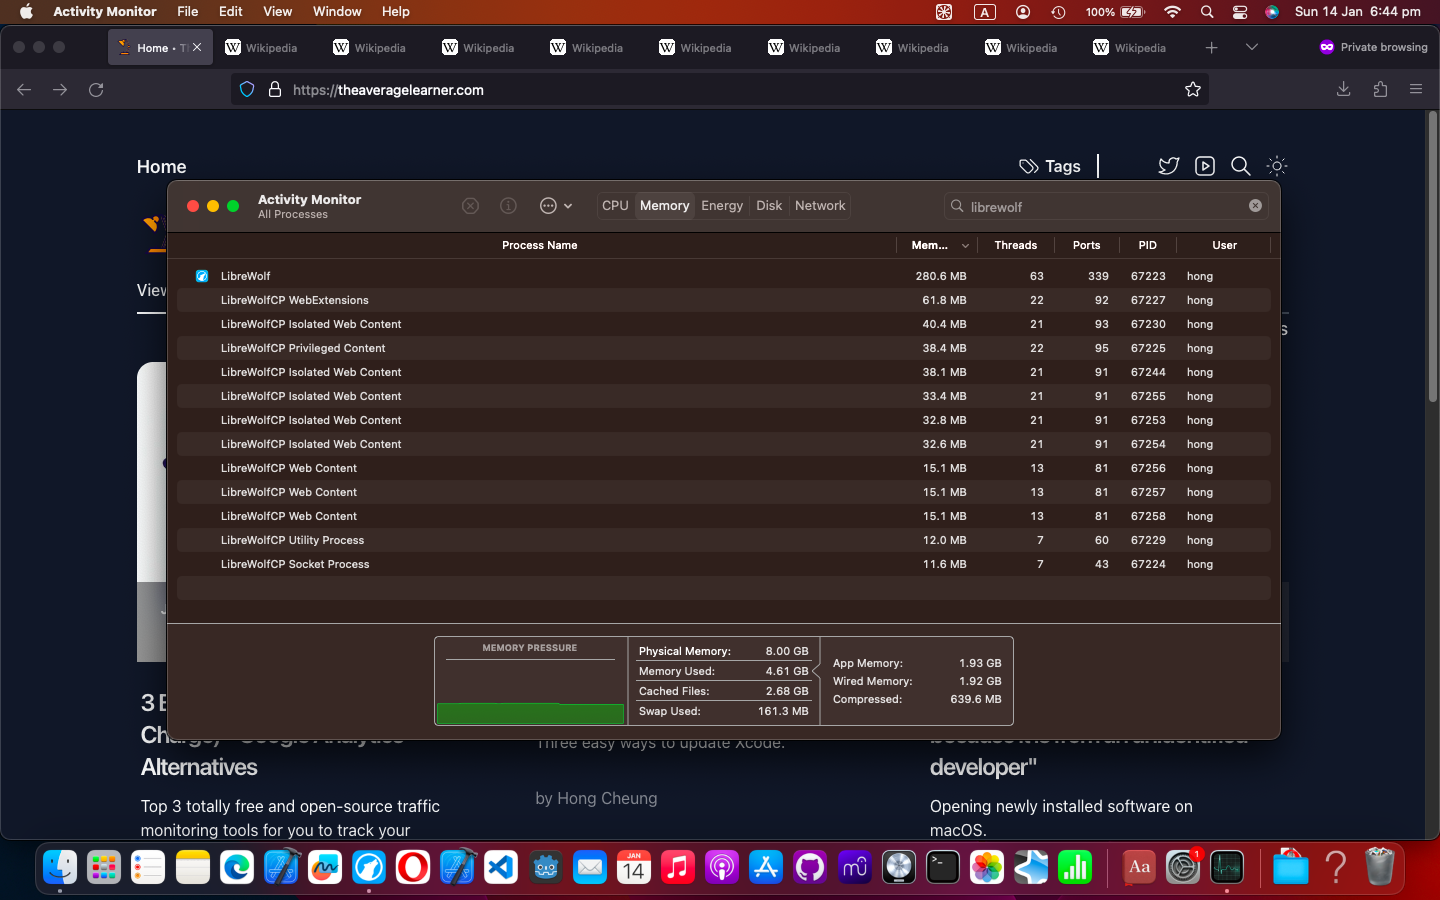Clear the librewolf search text
Image resolution: width=1440 pixels, height=900 pixels.
(1255, 206)
